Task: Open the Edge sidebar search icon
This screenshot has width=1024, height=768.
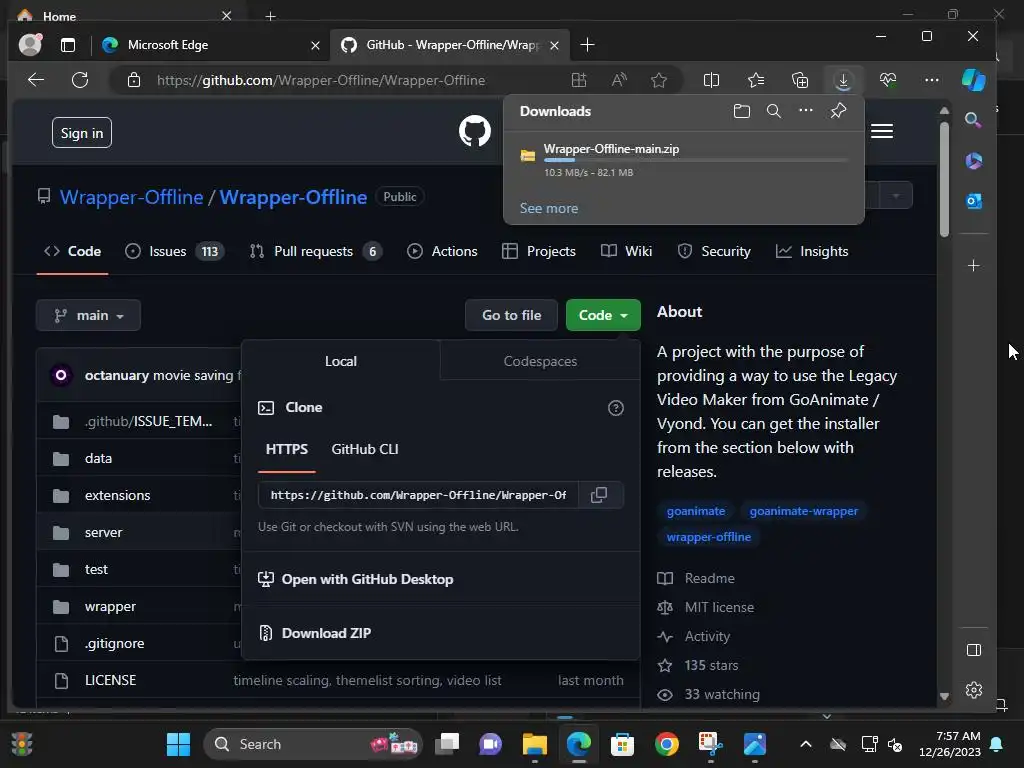Action: [973, 120]
